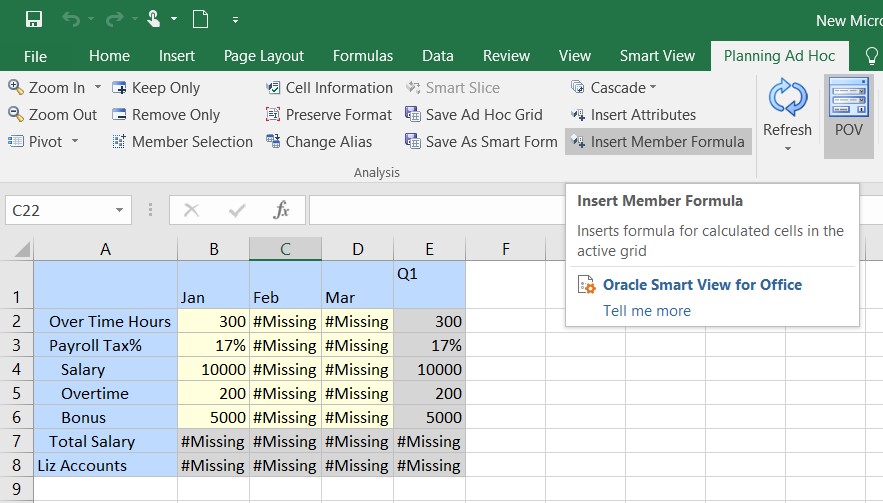Viewport: 883px width, 503px height.
Task: Click the Zoom Out button
Action: [53, 115]
